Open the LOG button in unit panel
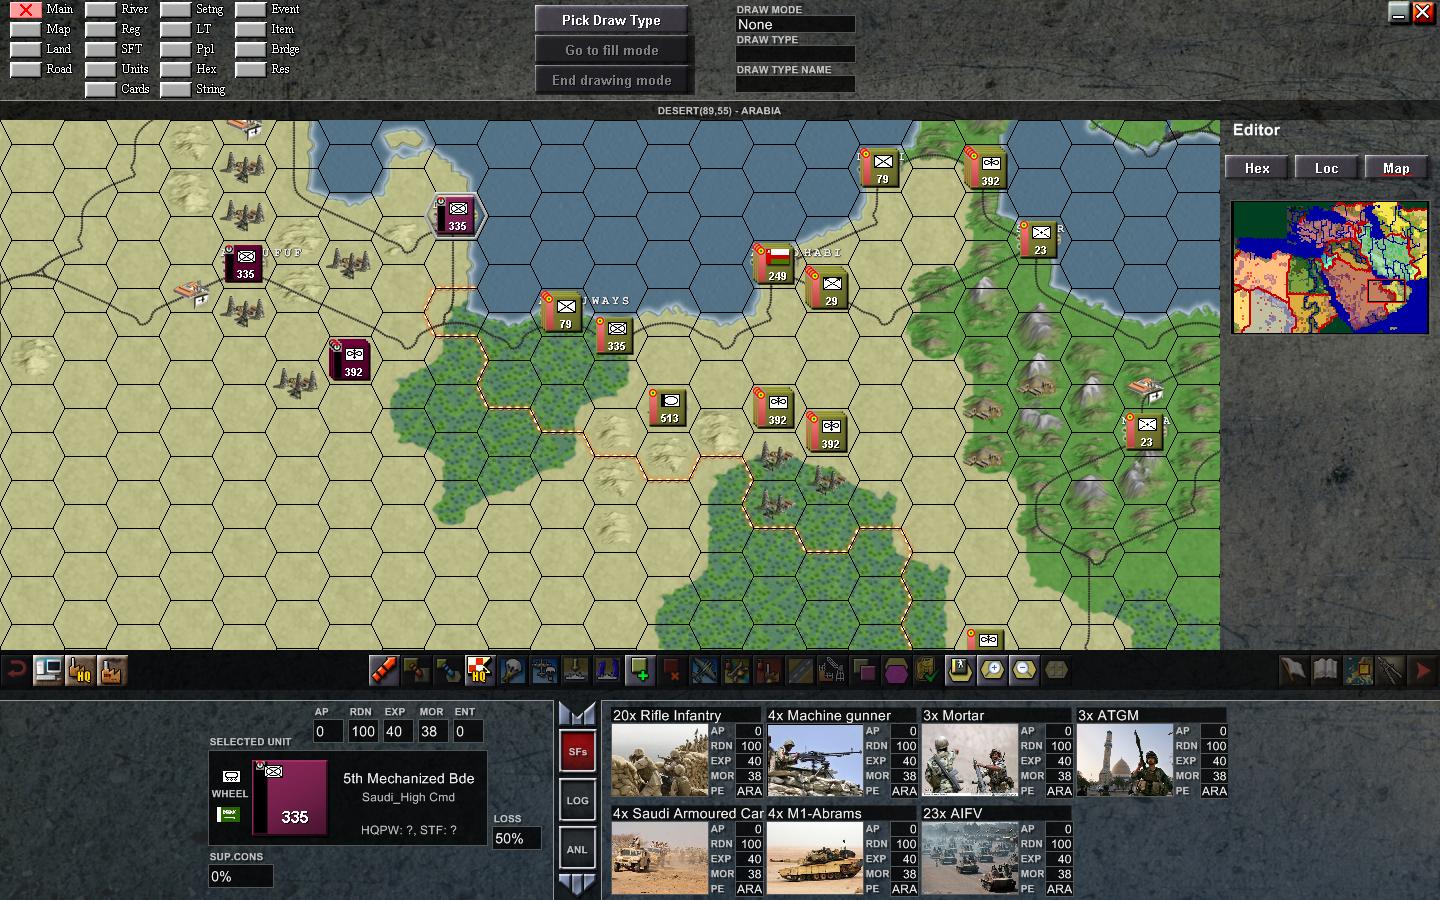The image size is (1440, 900). pyautogui.click(x=577, y=800)
